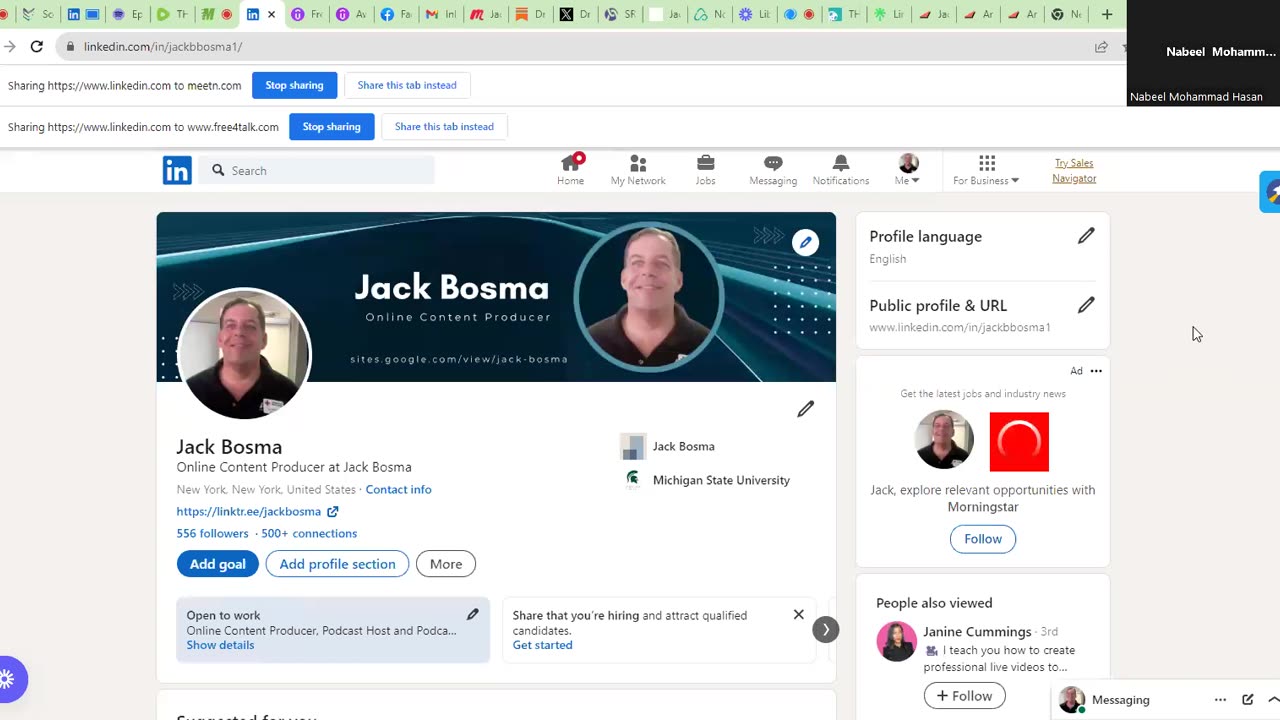
Task: Switch to the Gmail inbox tab
Action: tap(440, 14)
